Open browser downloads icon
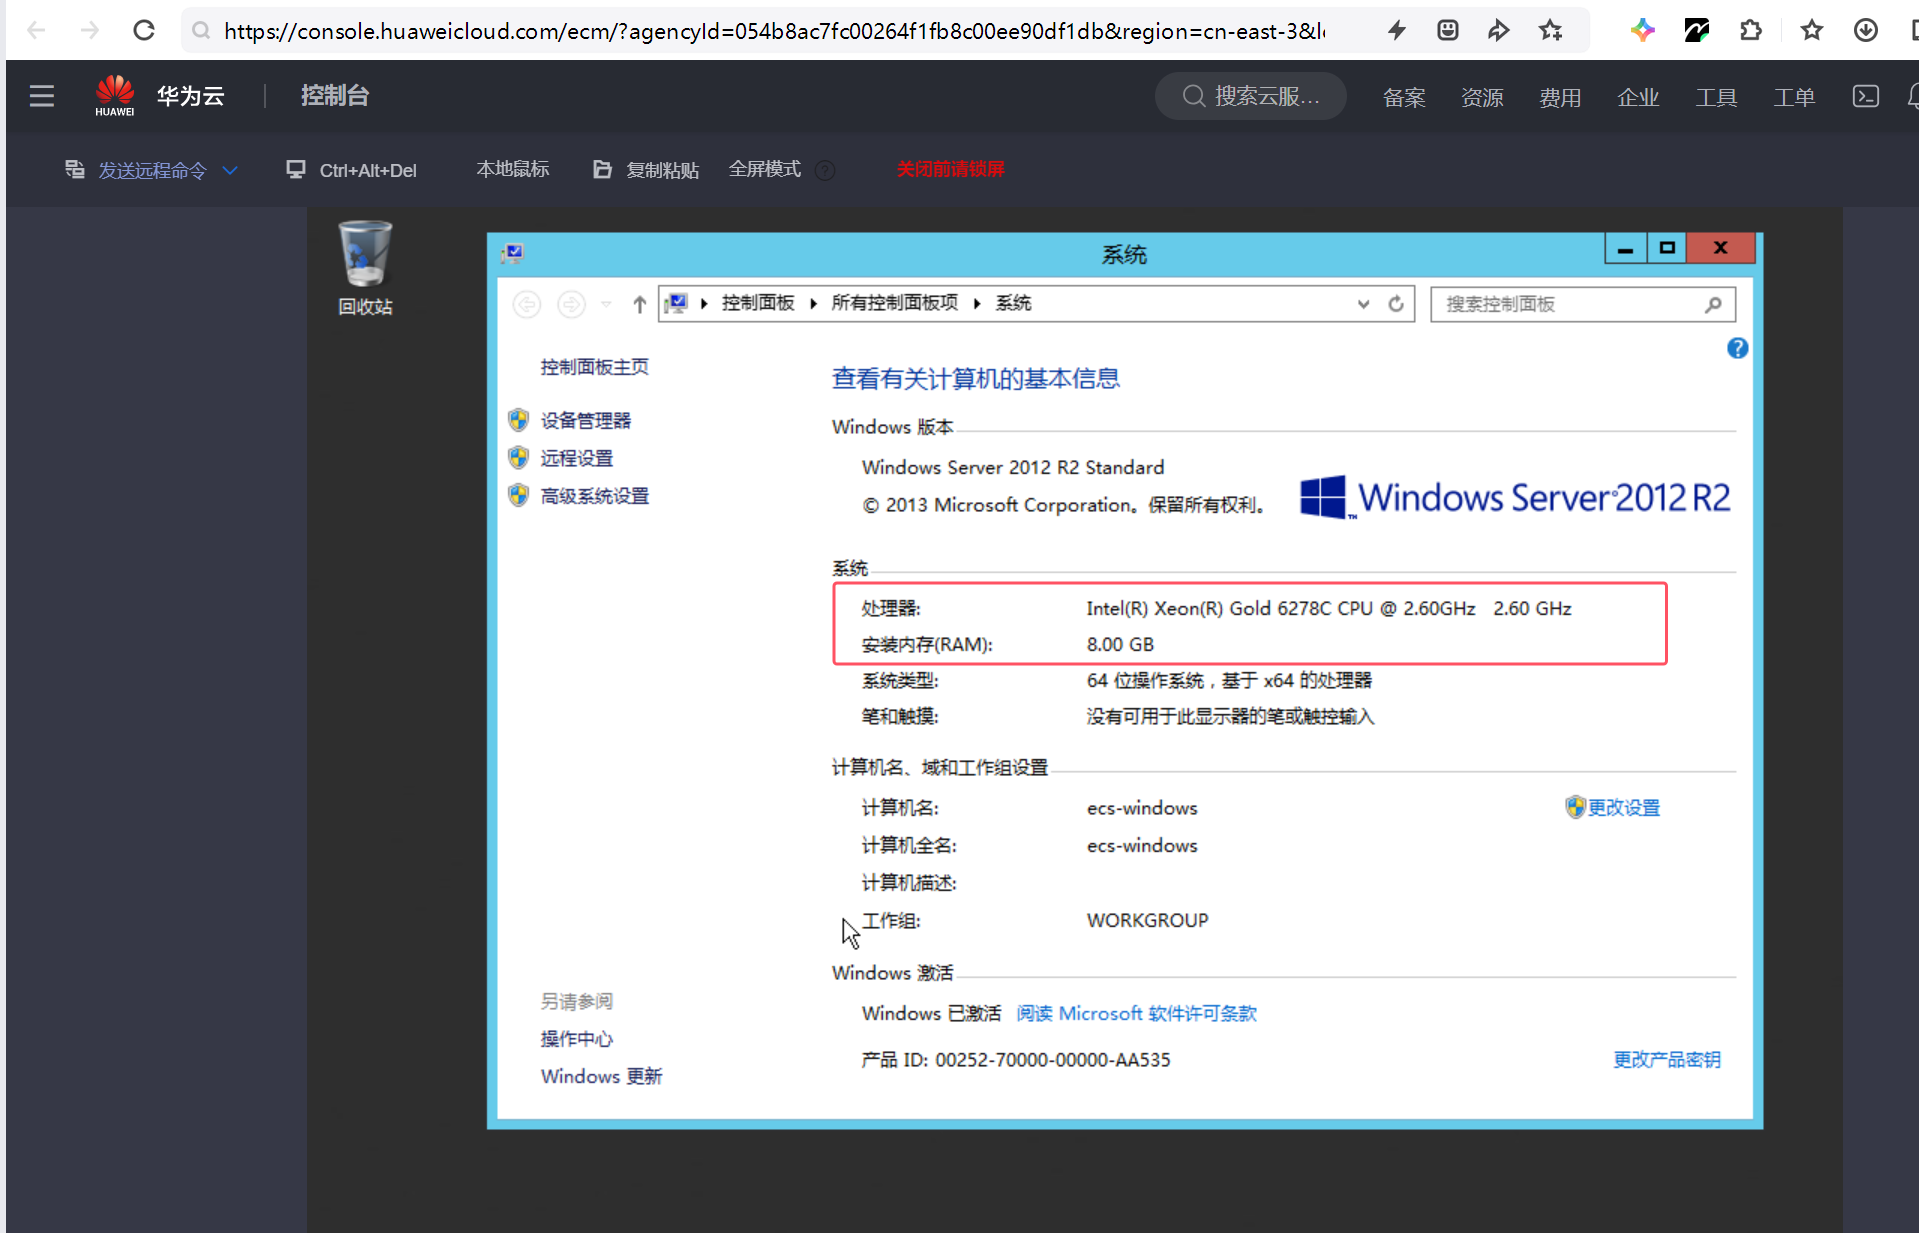Screen dimensions: 1919x1233 1865,30
